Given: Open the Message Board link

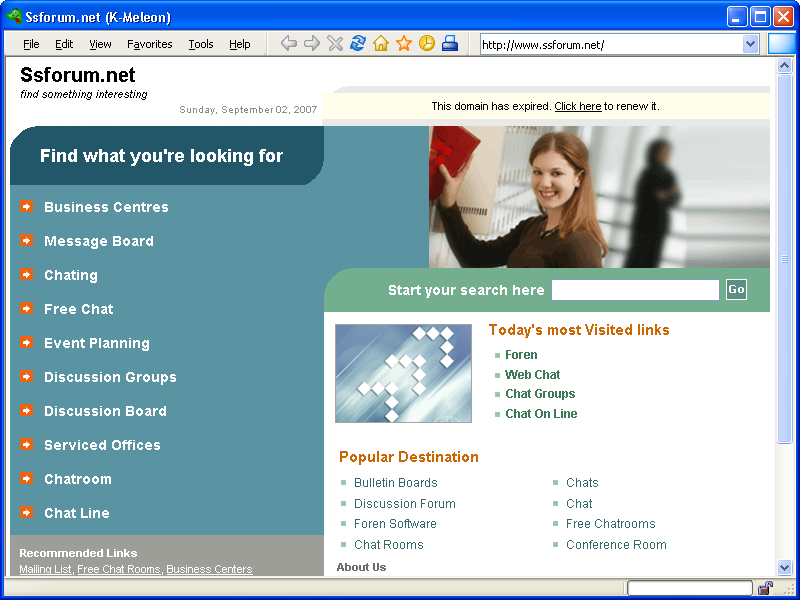Looking at the screenshot, I should tap(99, 241).
